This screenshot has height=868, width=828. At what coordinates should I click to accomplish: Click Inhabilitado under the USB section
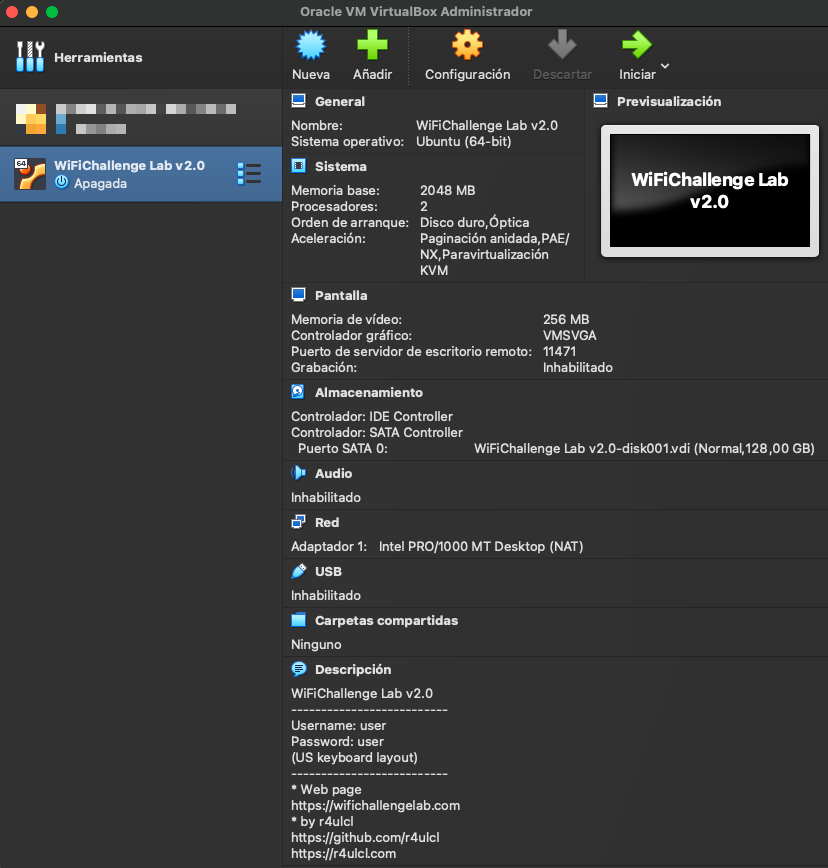tap(325, 596)
